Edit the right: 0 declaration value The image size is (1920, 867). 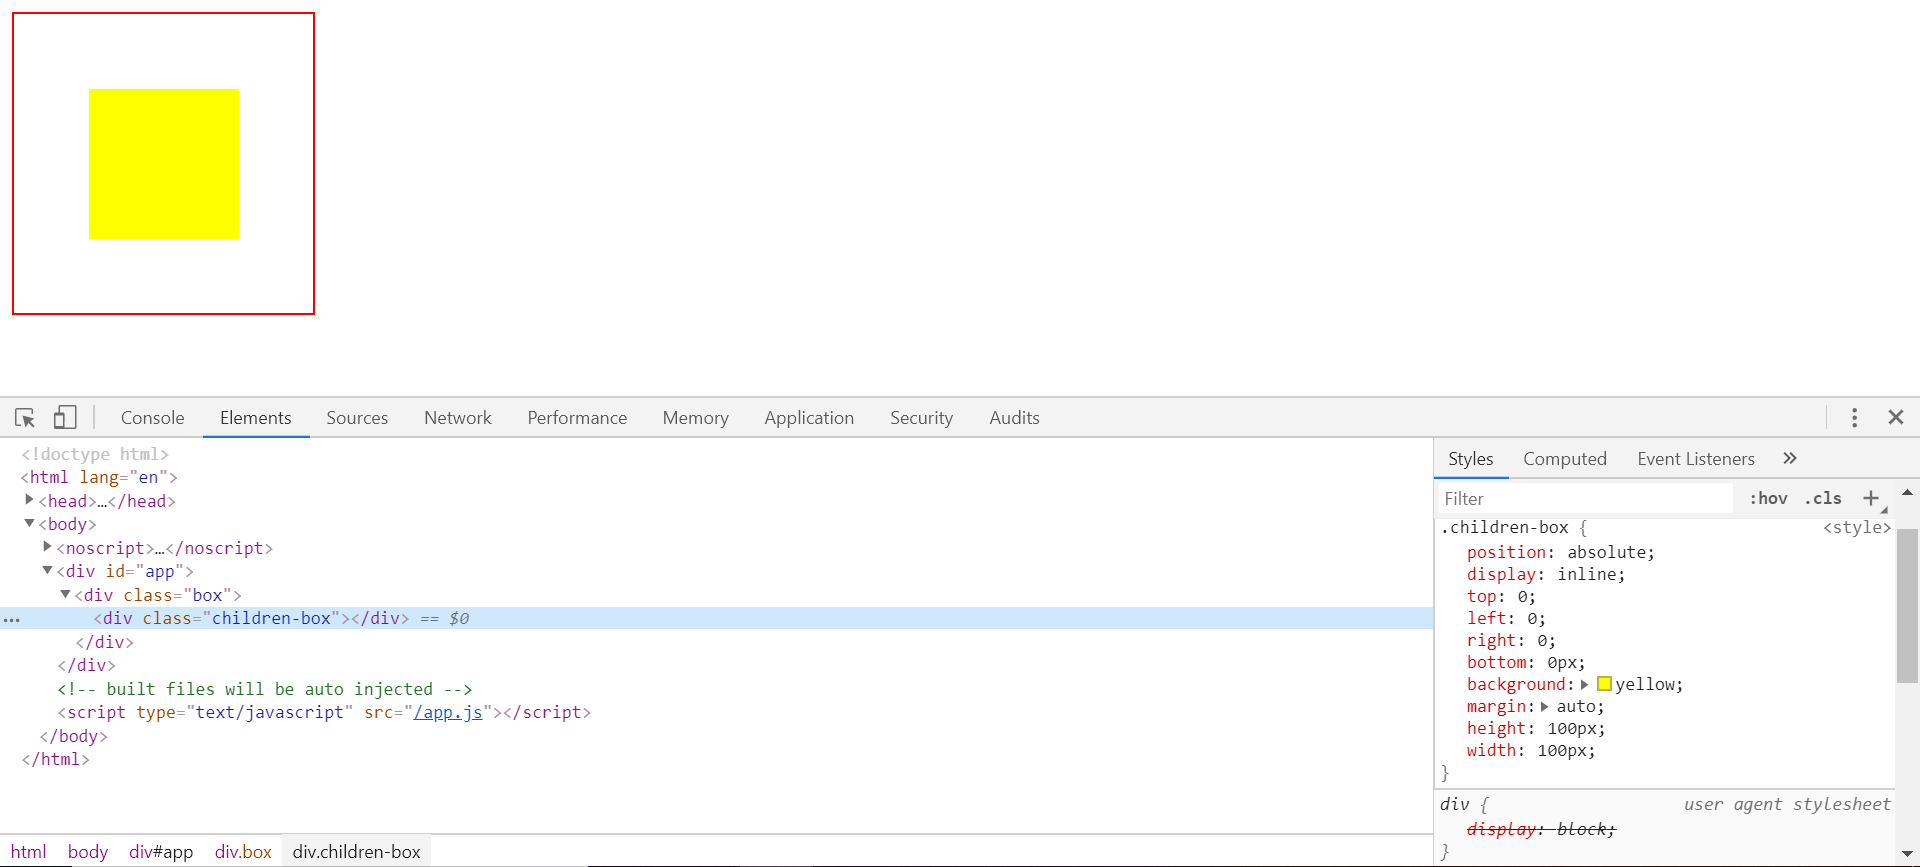pos(1542,640)
